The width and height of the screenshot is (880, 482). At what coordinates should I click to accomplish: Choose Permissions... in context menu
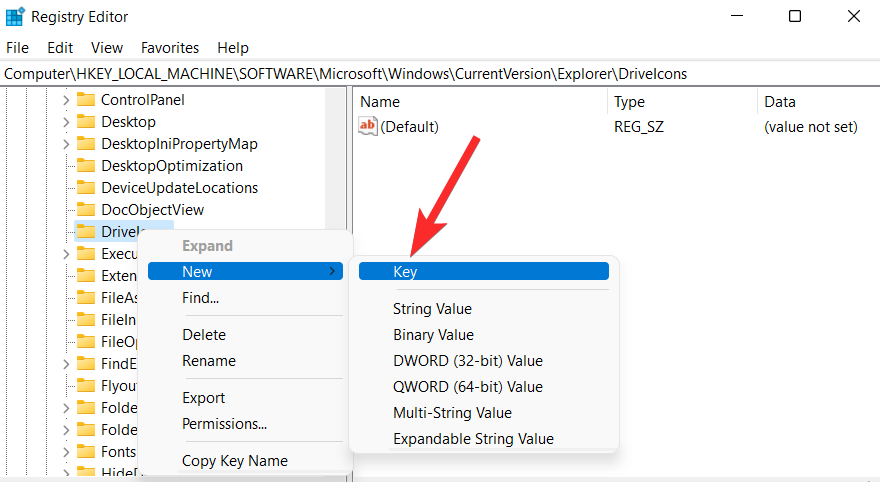pos(224,424)
